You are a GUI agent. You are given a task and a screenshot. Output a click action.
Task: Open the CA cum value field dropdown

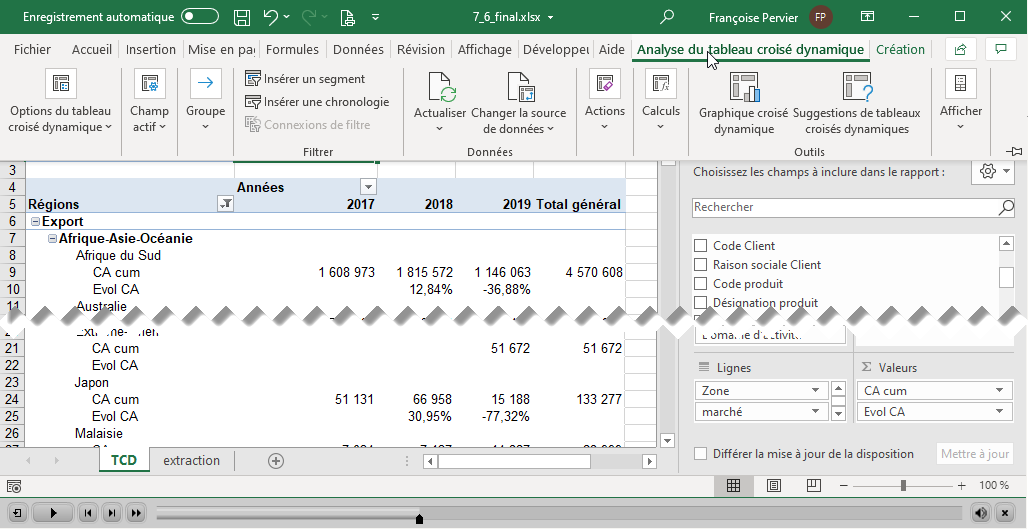(x=997, y=391)
